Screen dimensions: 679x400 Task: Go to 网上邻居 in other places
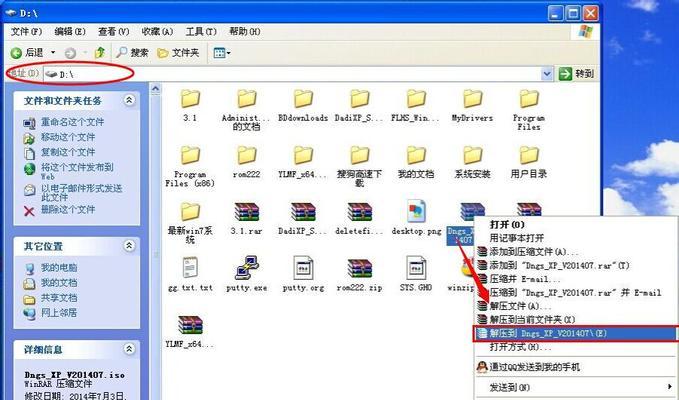click(x=58, y=313)
